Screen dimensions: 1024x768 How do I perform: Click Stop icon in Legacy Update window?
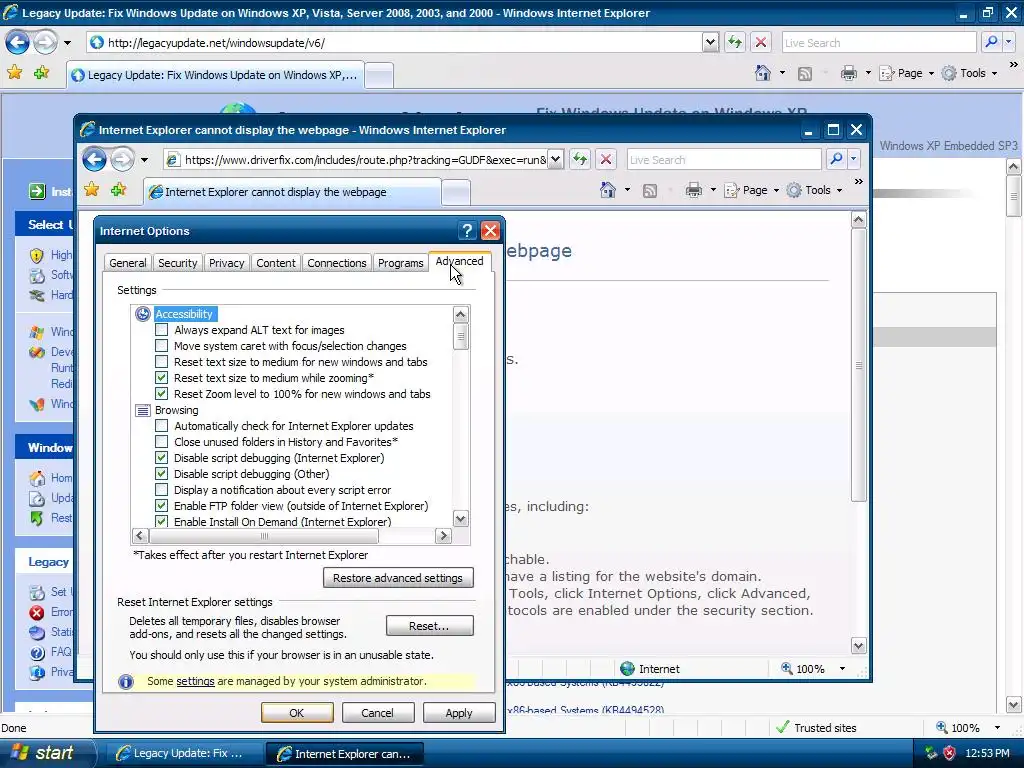[761, 42]
